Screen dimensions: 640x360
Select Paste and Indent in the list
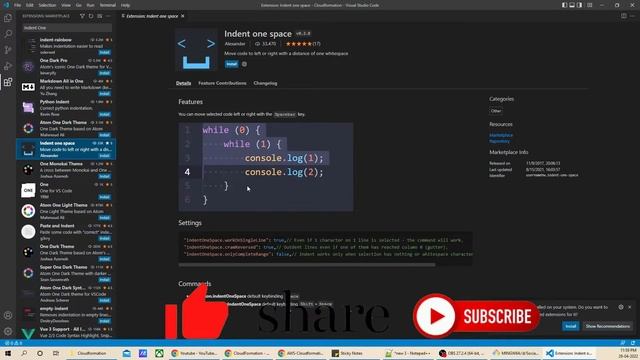[x=66, y=232]
